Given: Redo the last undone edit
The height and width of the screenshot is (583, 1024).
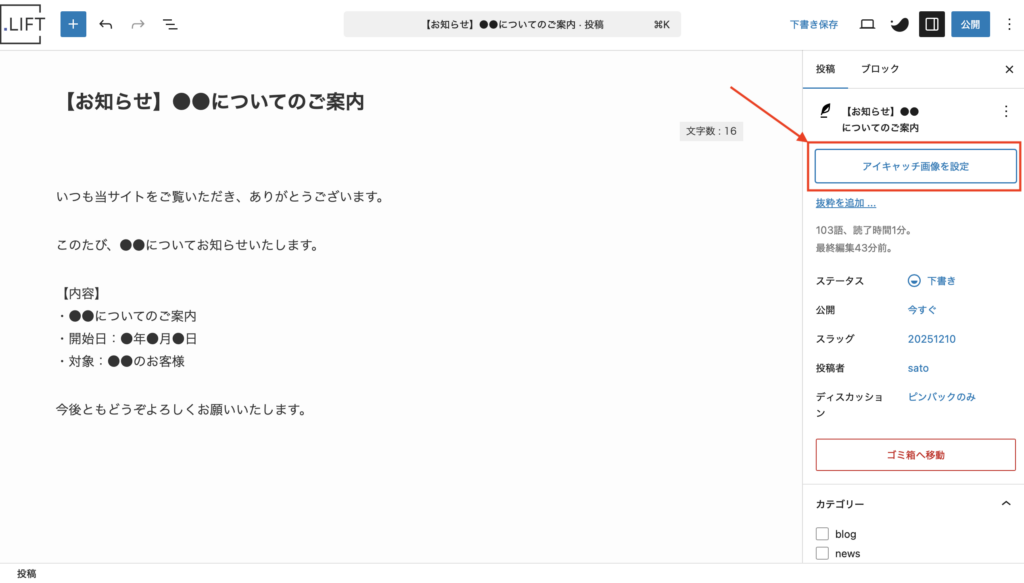Looking at the screenshot, I should pyautogui.click(x=138, y=24).
